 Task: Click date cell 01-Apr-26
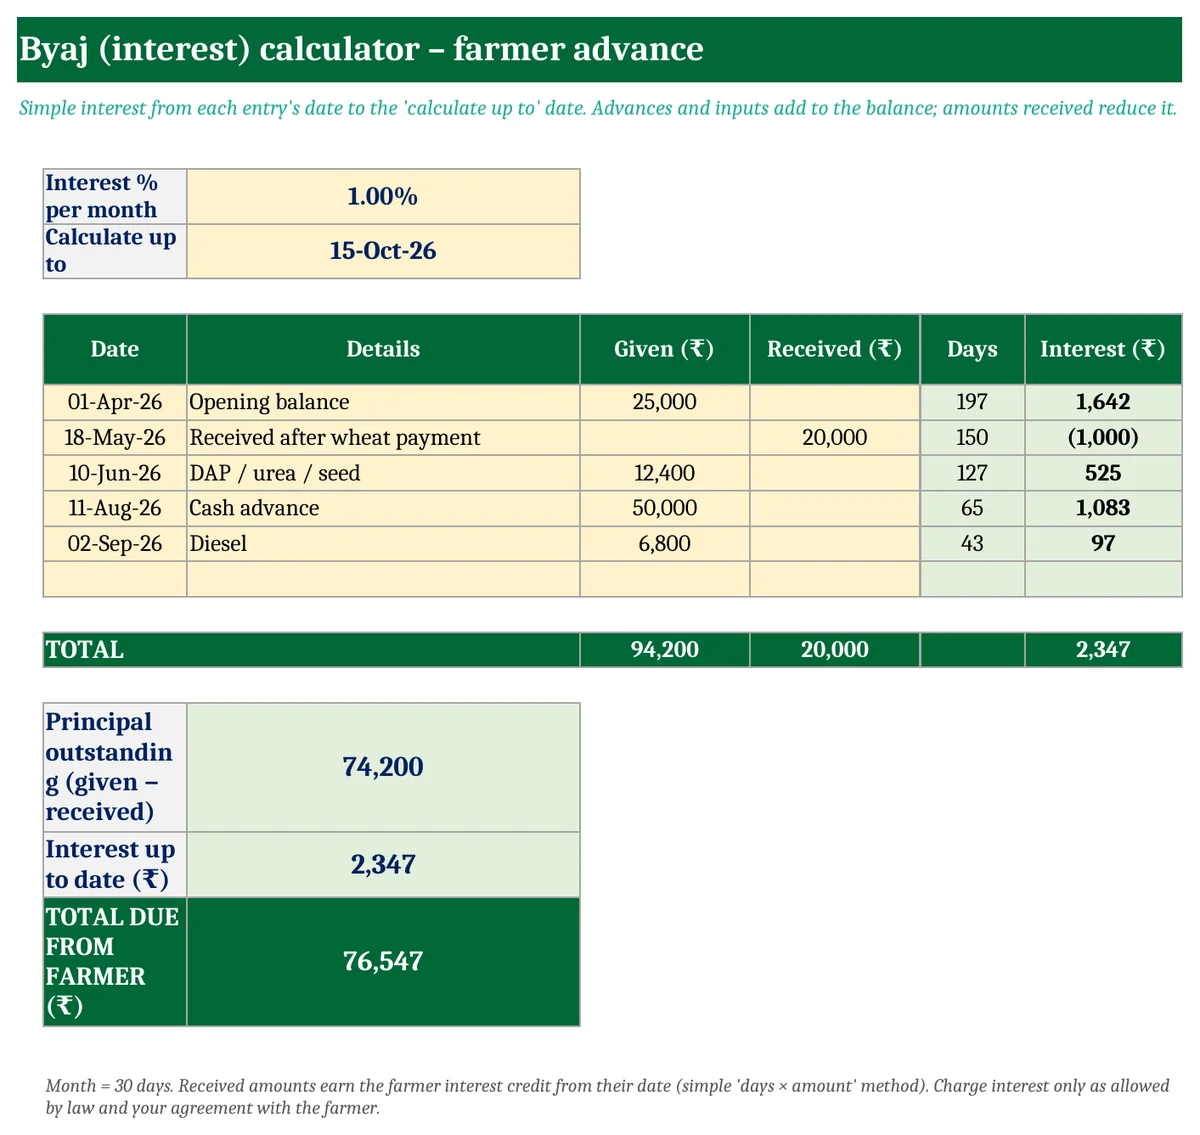point(115,402)
